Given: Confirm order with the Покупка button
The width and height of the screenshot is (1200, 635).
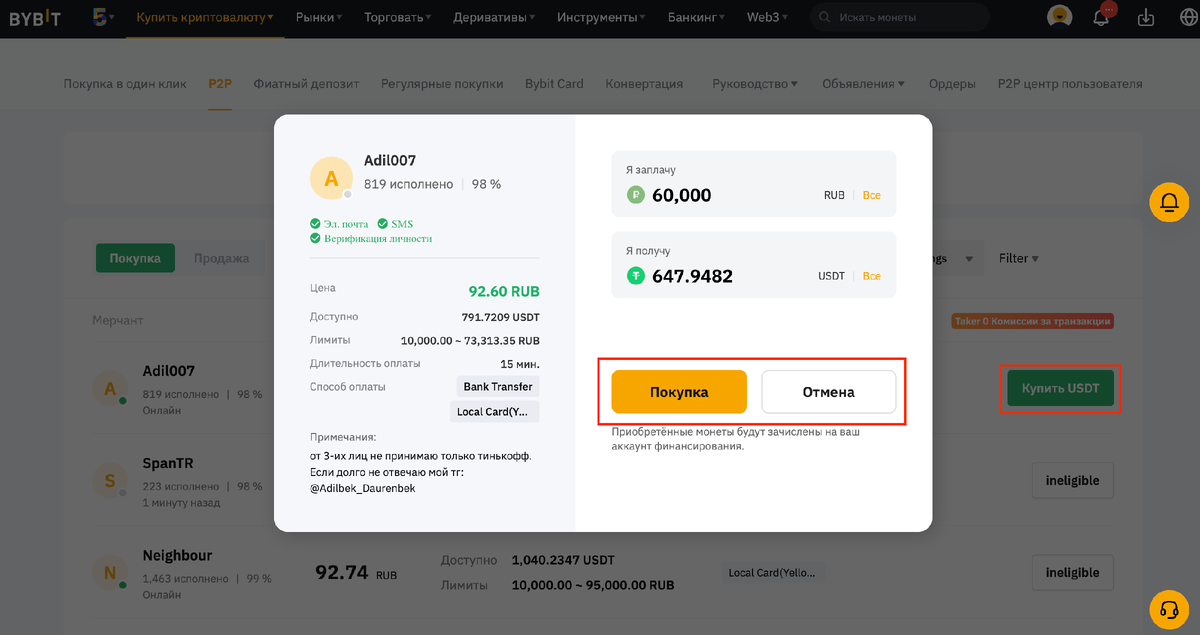Looking at the screenshot, I should click(678, 391).
